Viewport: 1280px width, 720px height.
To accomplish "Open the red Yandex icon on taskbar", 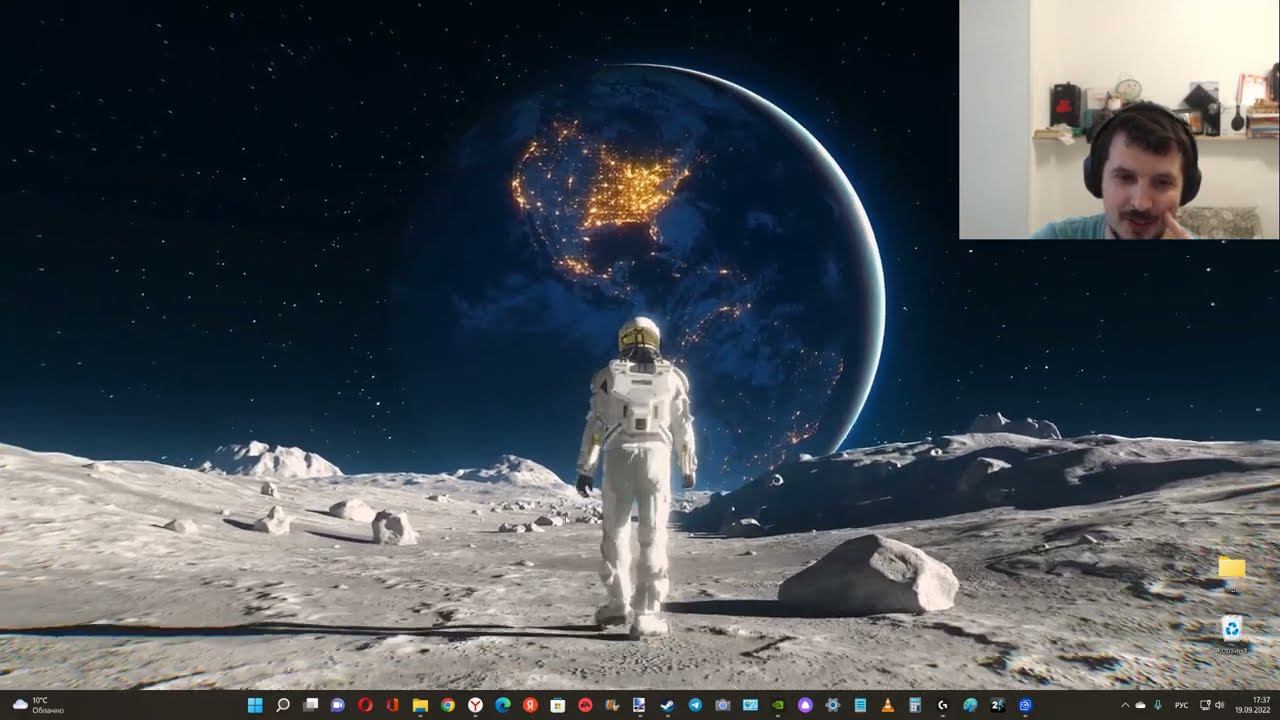I will [x=530, y=705].
